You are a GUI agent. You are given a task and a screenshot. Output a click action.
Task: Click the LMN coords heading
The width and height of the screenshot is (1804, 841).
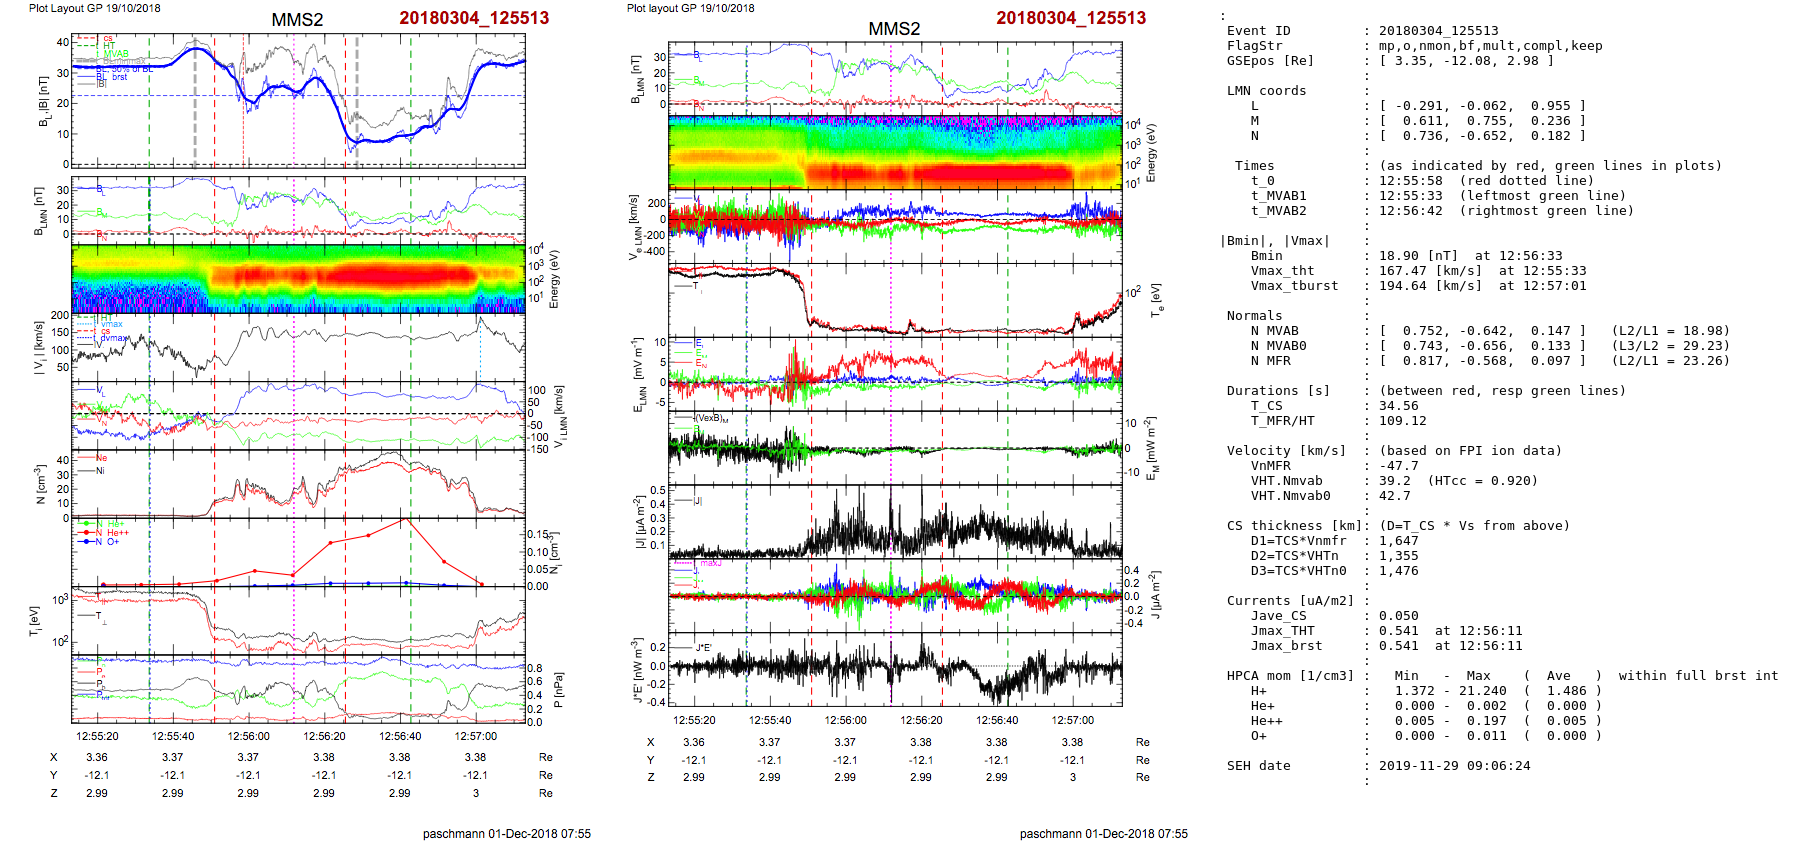click(1266, 91)
